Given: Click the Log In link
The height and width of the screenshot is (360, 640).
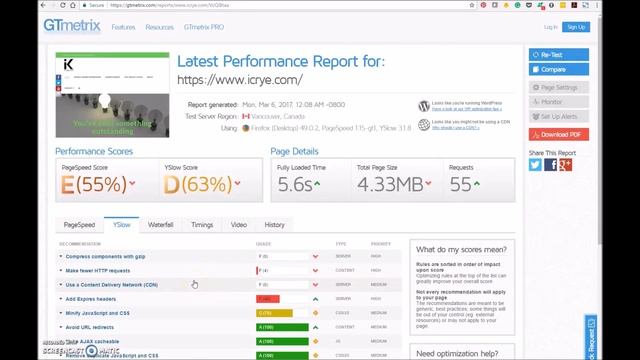Looking at the screenshot, I should tap(550, 27).
